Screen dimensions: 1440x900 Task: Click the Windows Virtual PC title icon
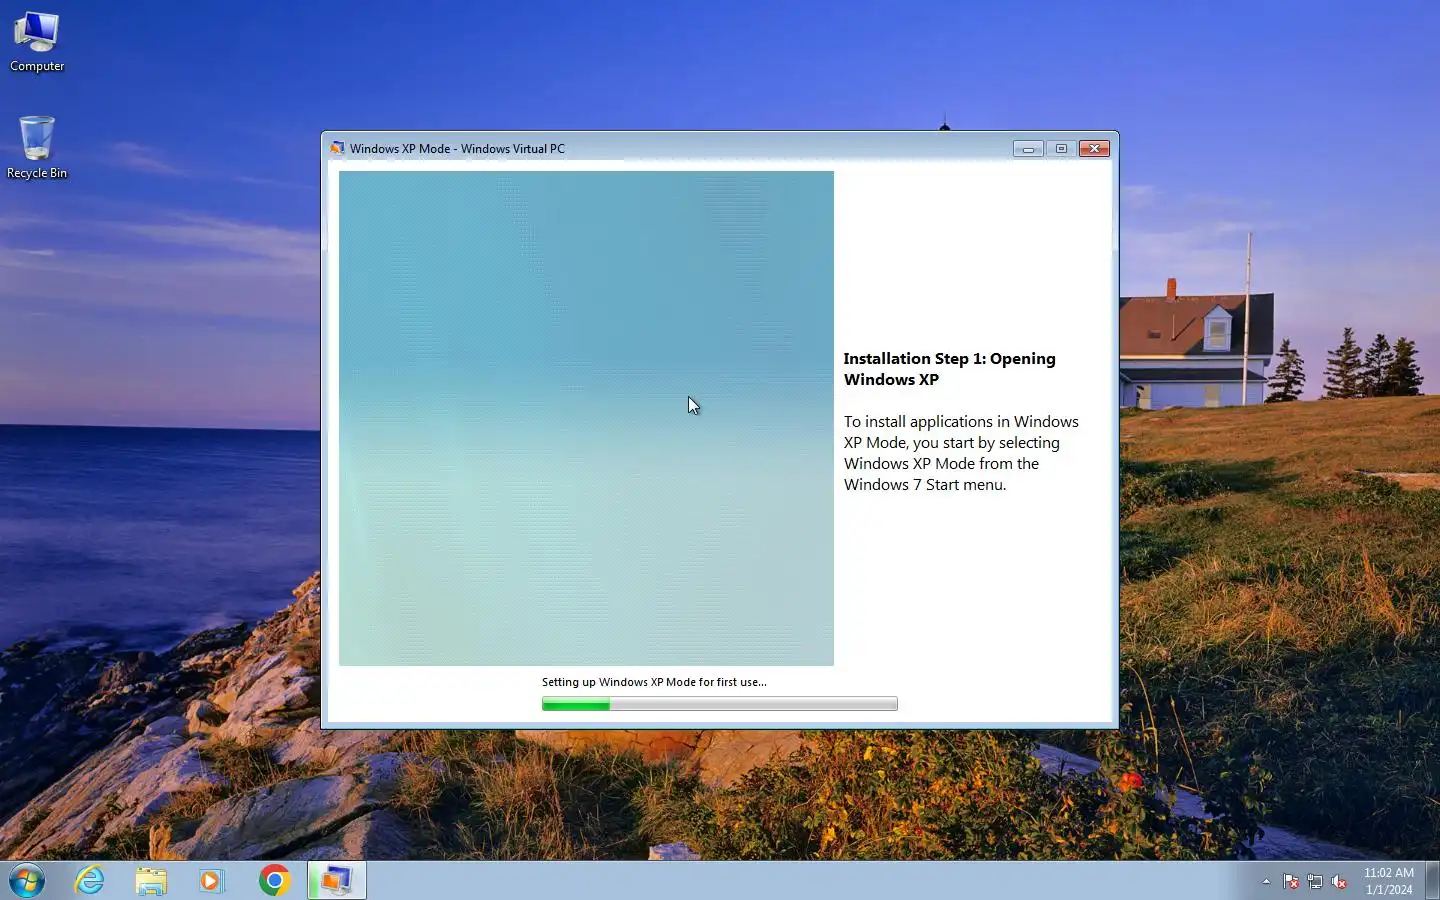tap(337, 148)
